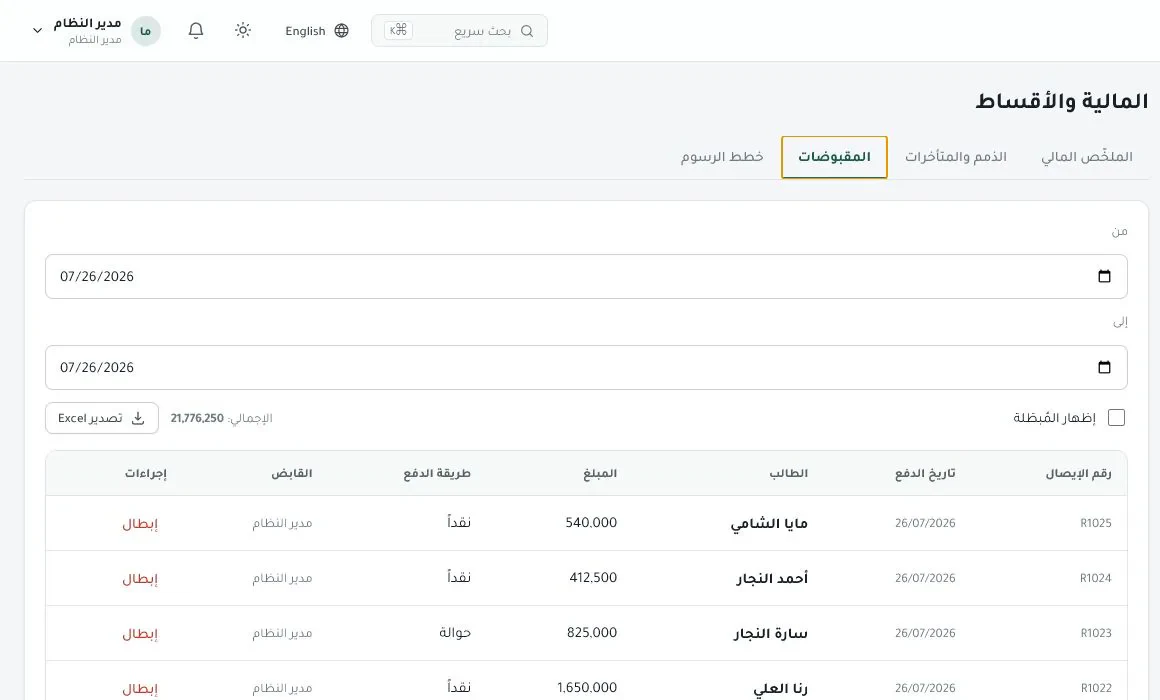Viewport: 1160px width, 700px height.
Task: Click student name رنا العلي
Action: coord(780,689)
